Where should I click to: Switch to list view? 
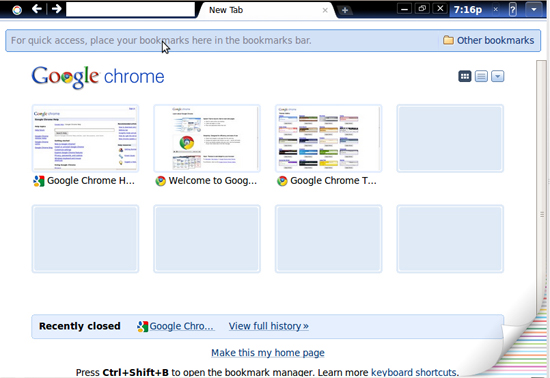point(481,76)
